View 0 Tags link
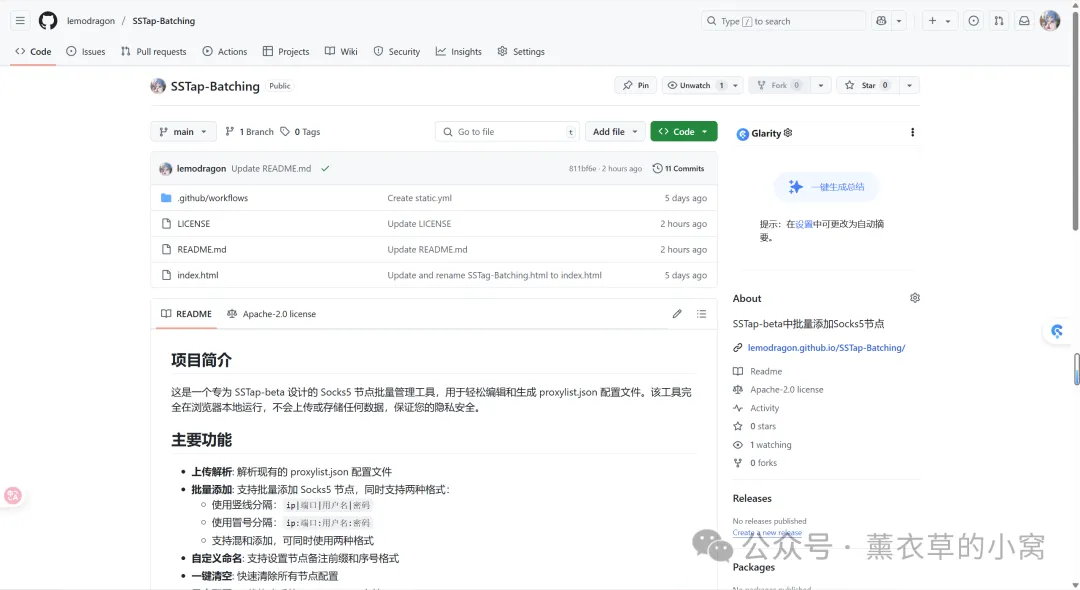1080x590 pixels. pos(300,131)
